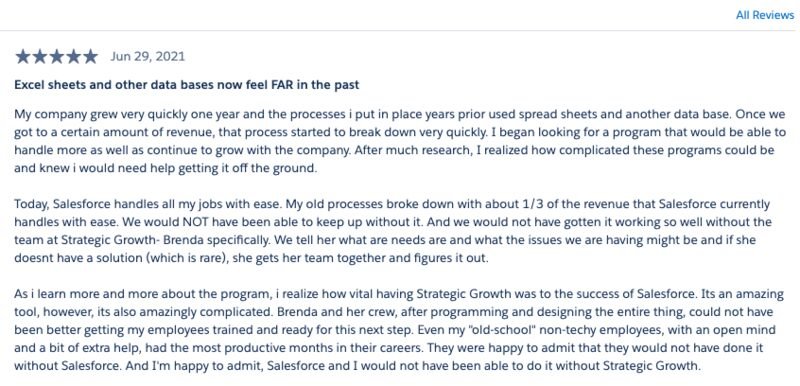Image resolution: width=800 pixels, height=386 pixels.
Task: Select the third rating star
Action: tap(57, 56)
